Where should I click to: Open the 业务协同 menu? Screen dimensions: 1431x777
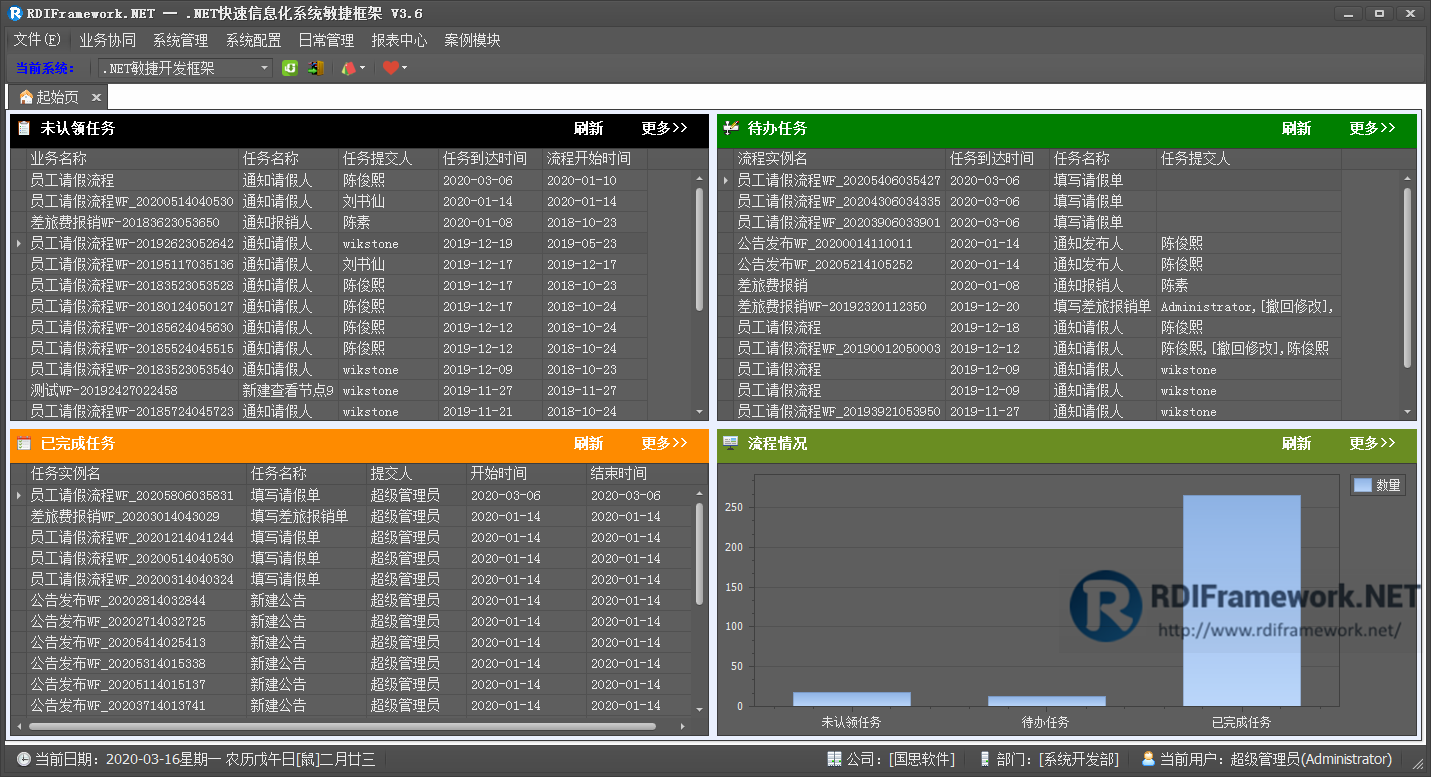tap(107, 40)
